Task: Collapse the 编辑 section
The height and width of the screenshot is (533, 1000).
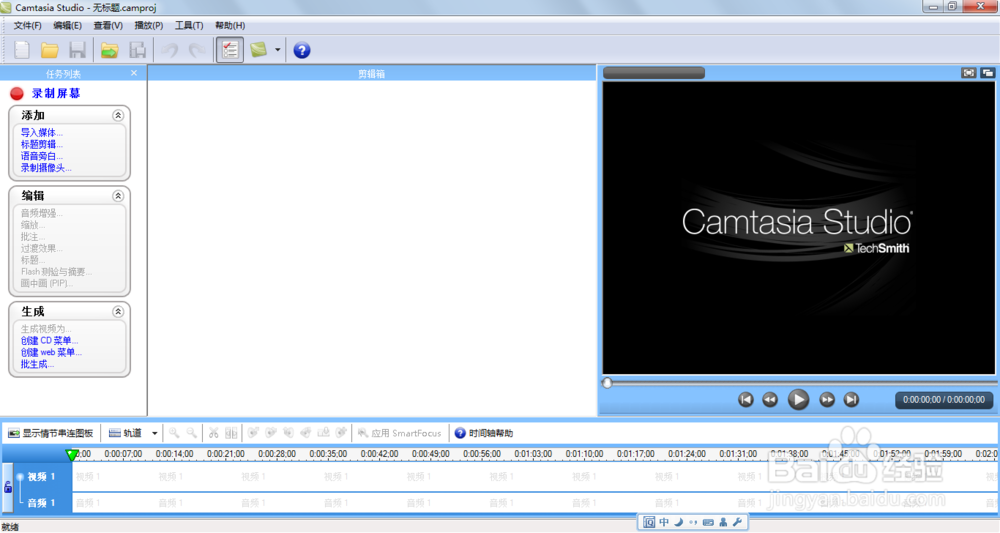Action: [x=118, y=196]
